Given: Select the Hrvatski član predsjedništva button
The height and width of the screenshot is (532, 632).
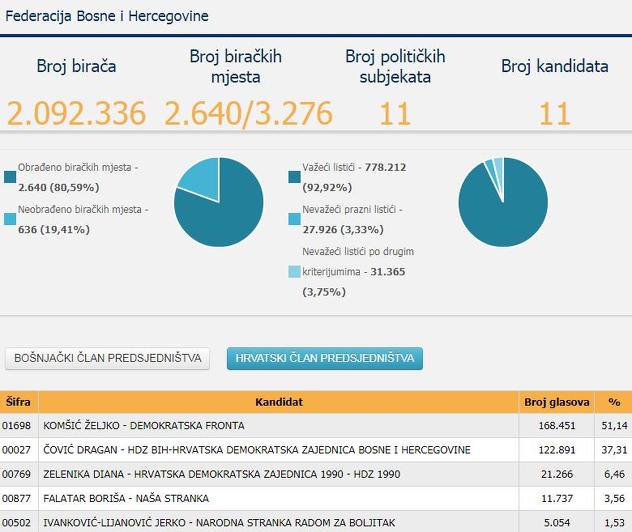Looking at the screenshot, I should click(325, 358).
